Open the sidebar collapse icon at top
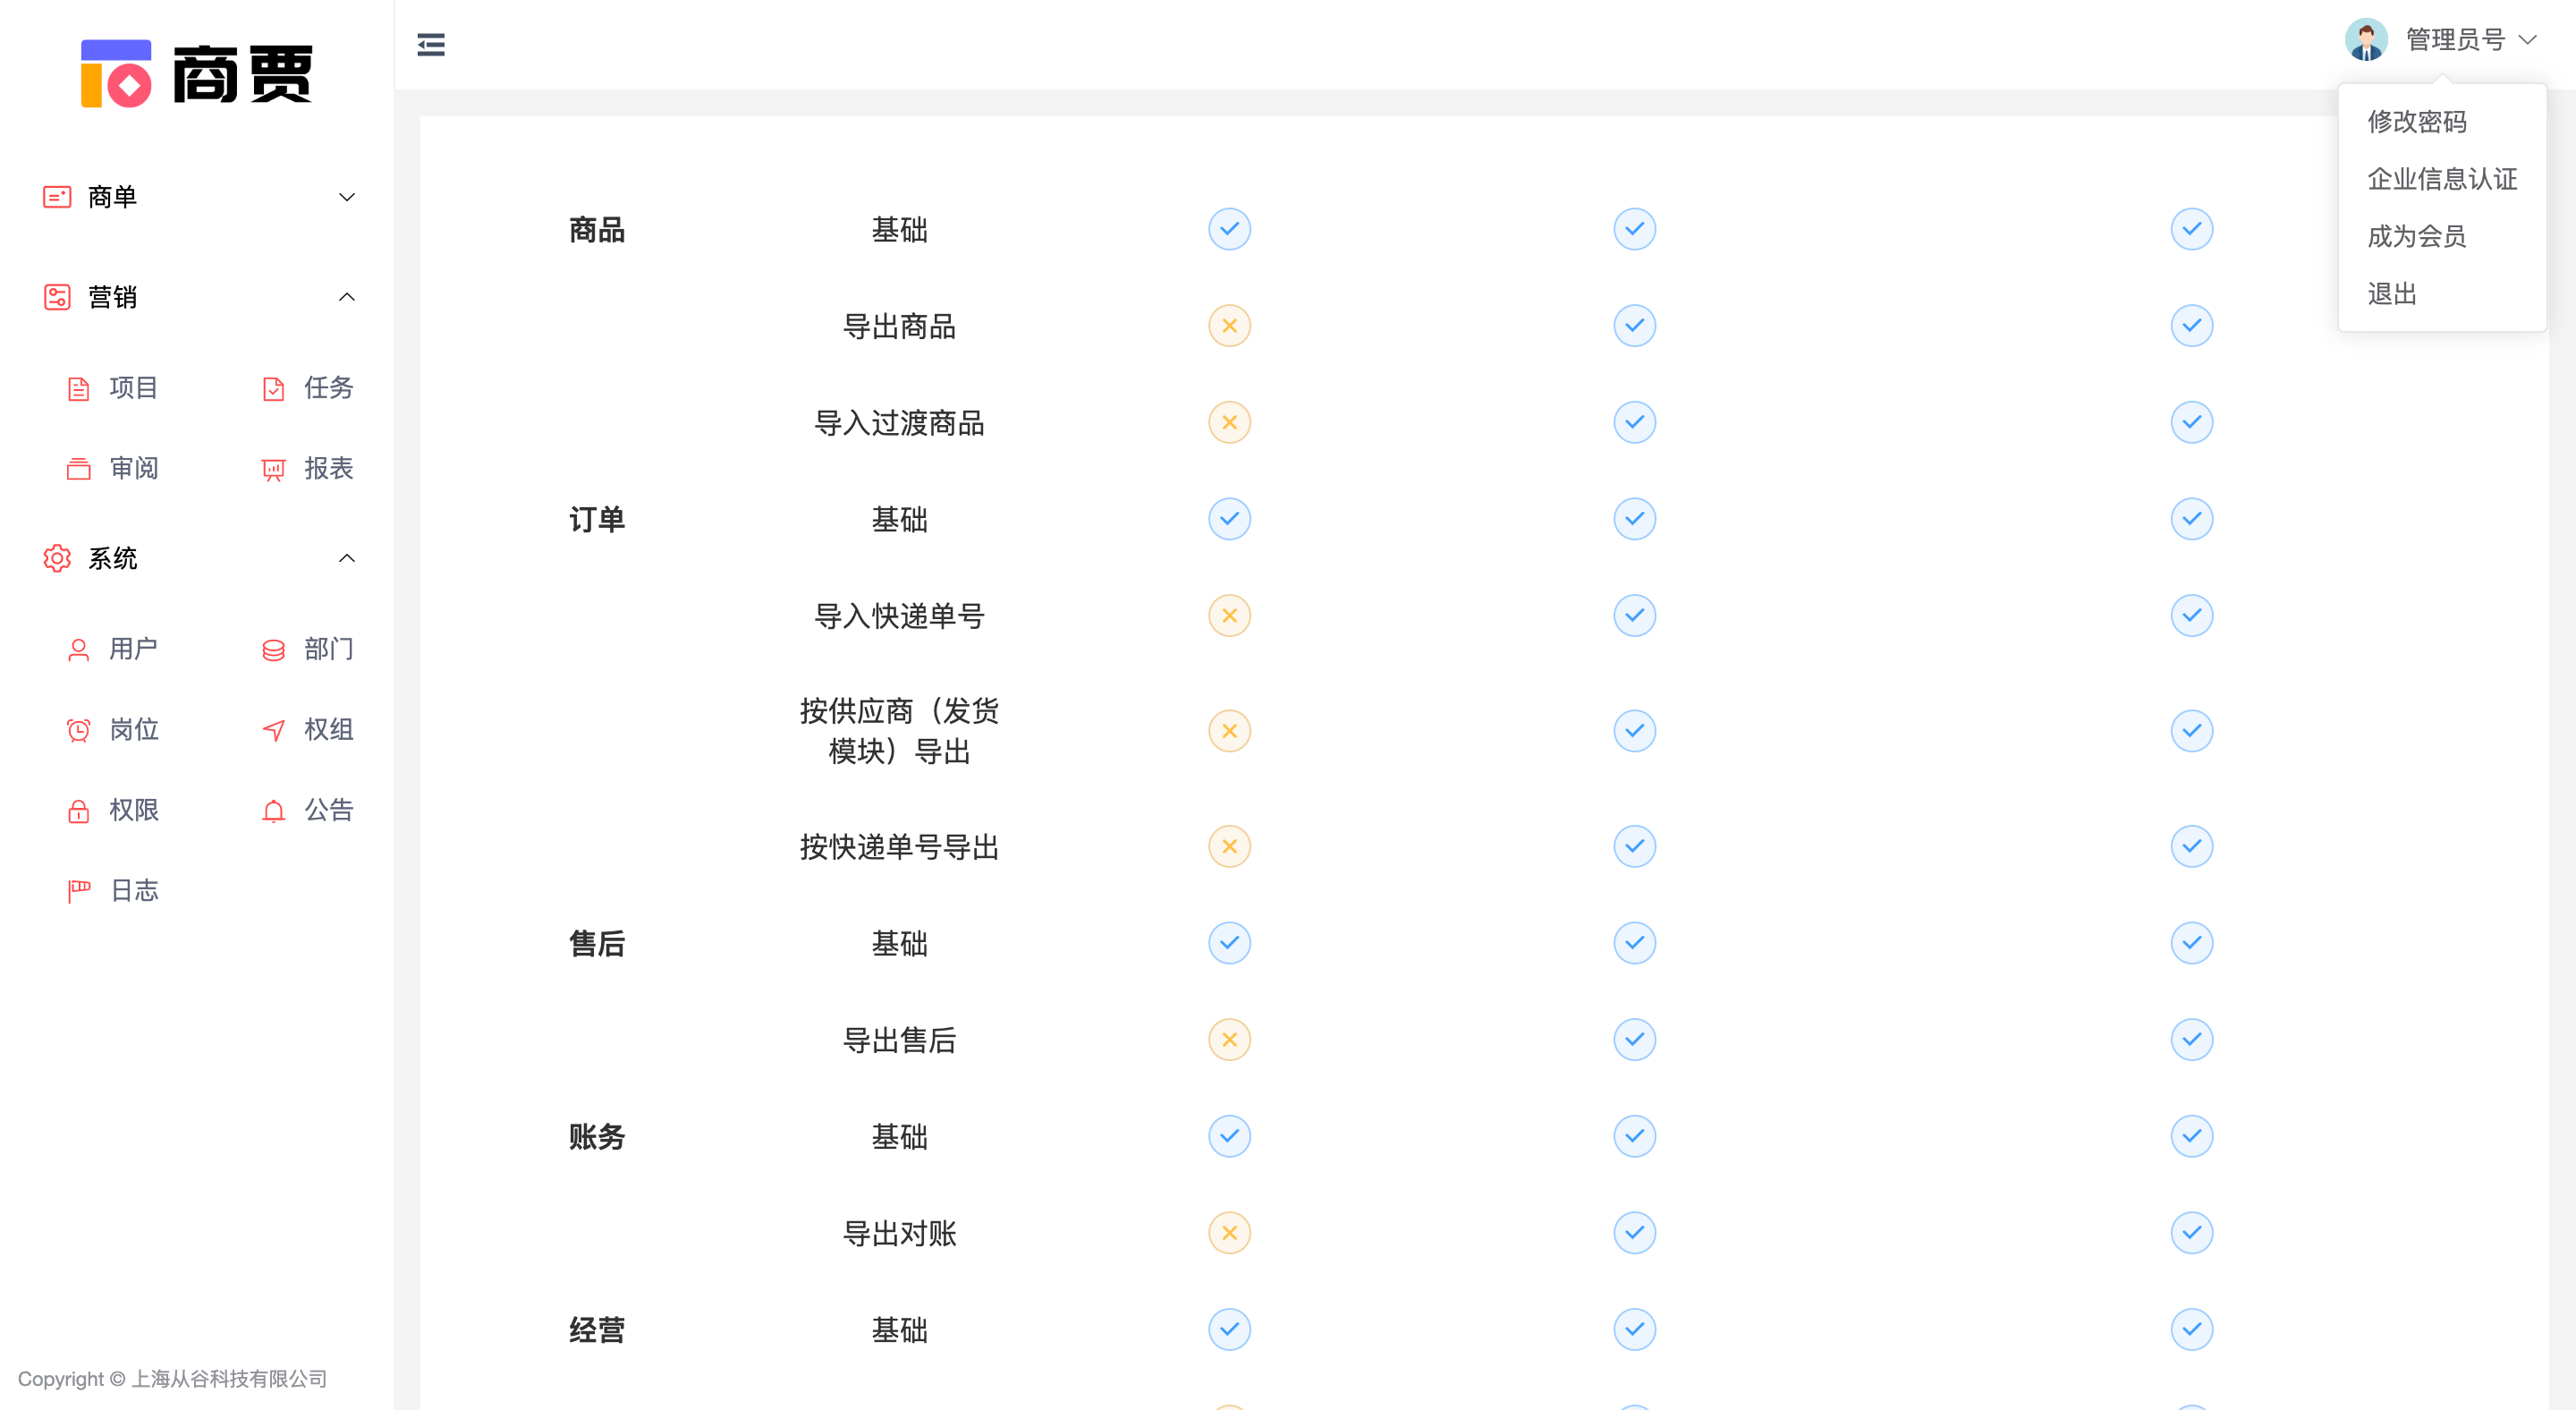 click(x=431, y=44)
